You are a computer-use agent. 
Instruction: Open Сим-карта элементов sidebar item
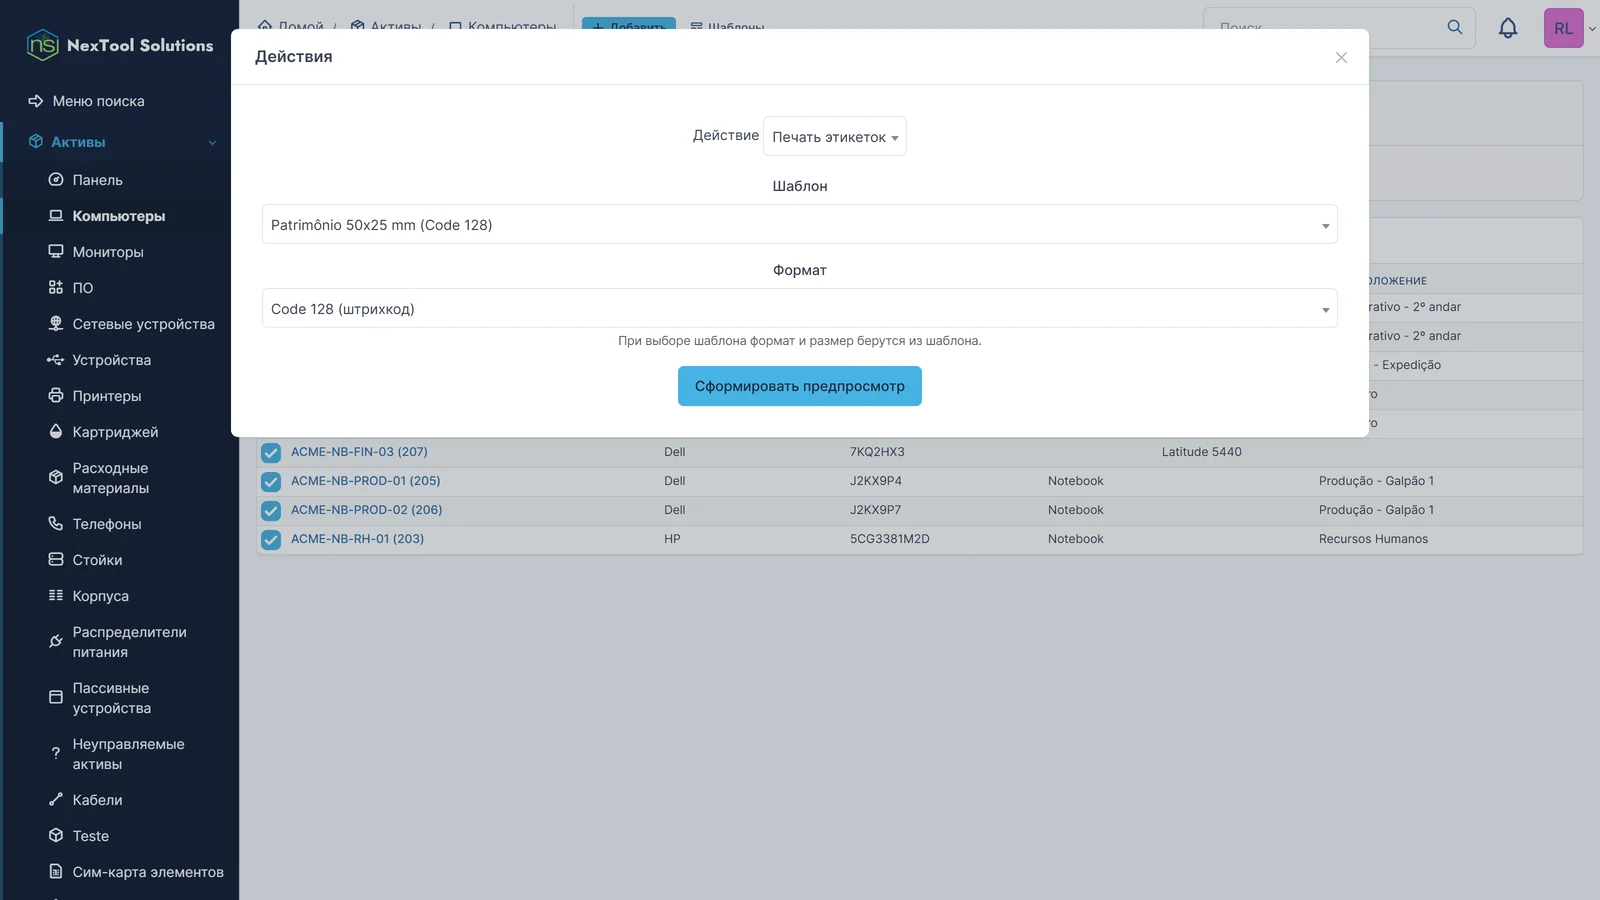[x=148, y=872]
